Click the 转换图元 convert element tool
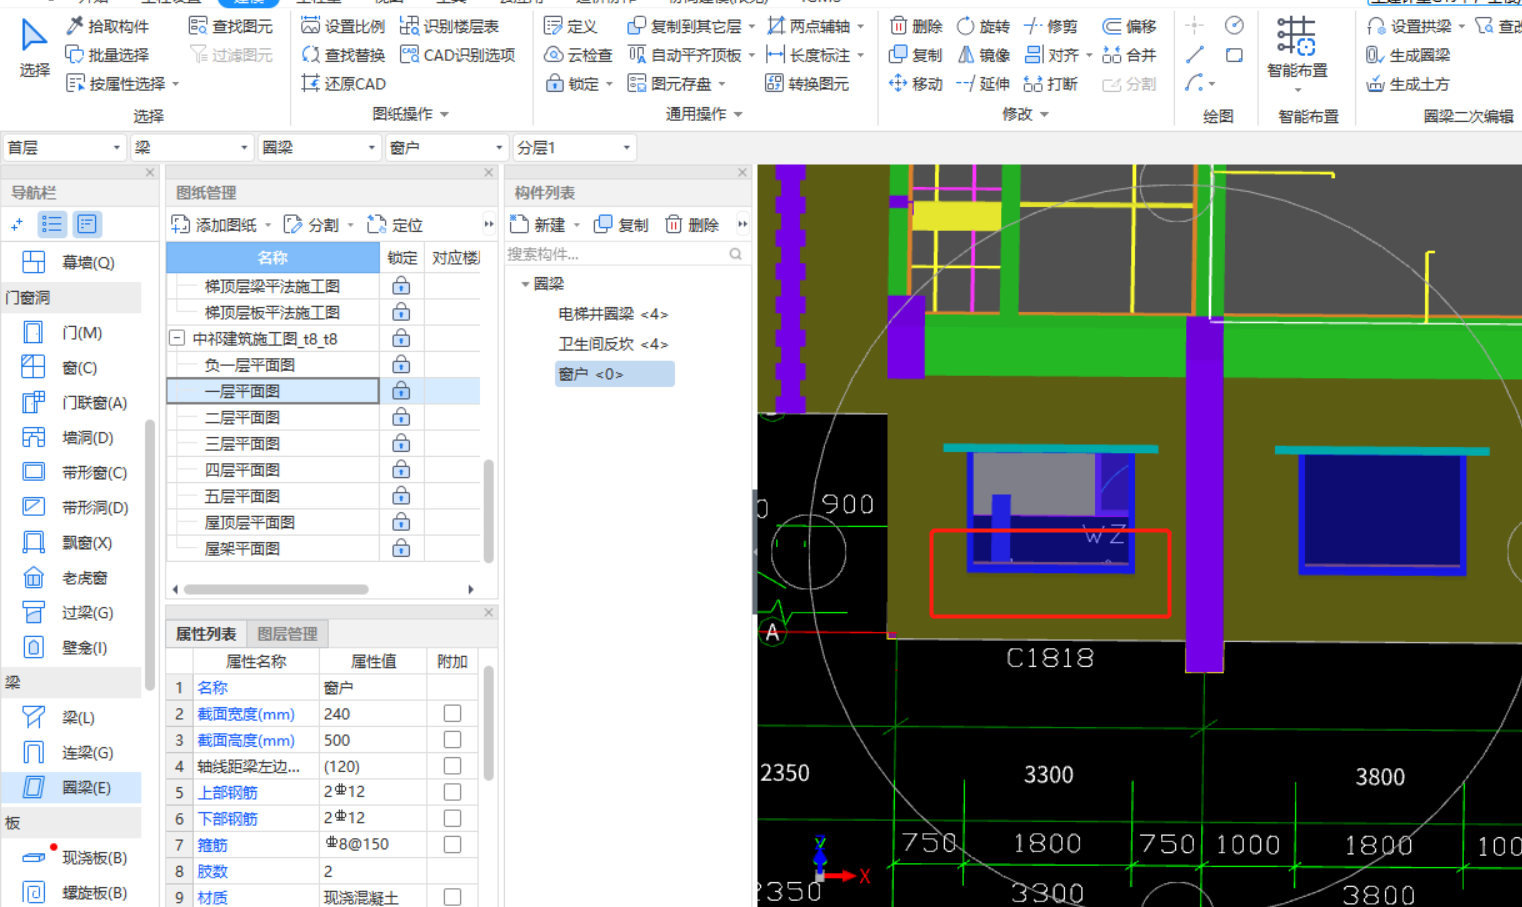Image resolution: width=1522 pixels, height=907 pixels. [x=807, y=84]
